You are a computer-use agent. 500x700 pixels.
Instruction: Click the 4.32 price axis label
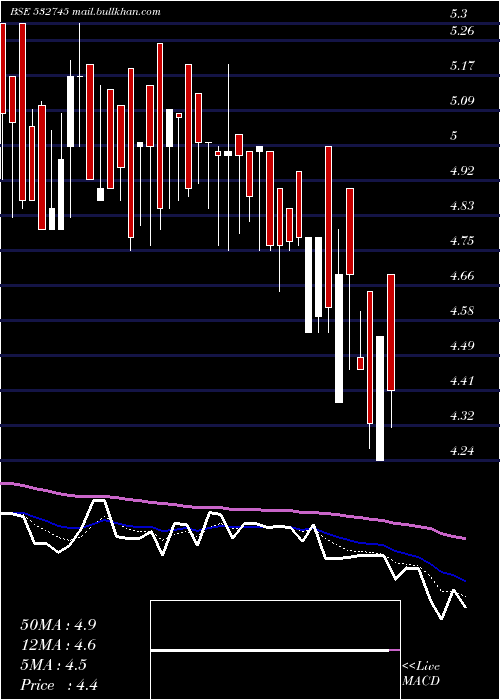coord(462,416)
